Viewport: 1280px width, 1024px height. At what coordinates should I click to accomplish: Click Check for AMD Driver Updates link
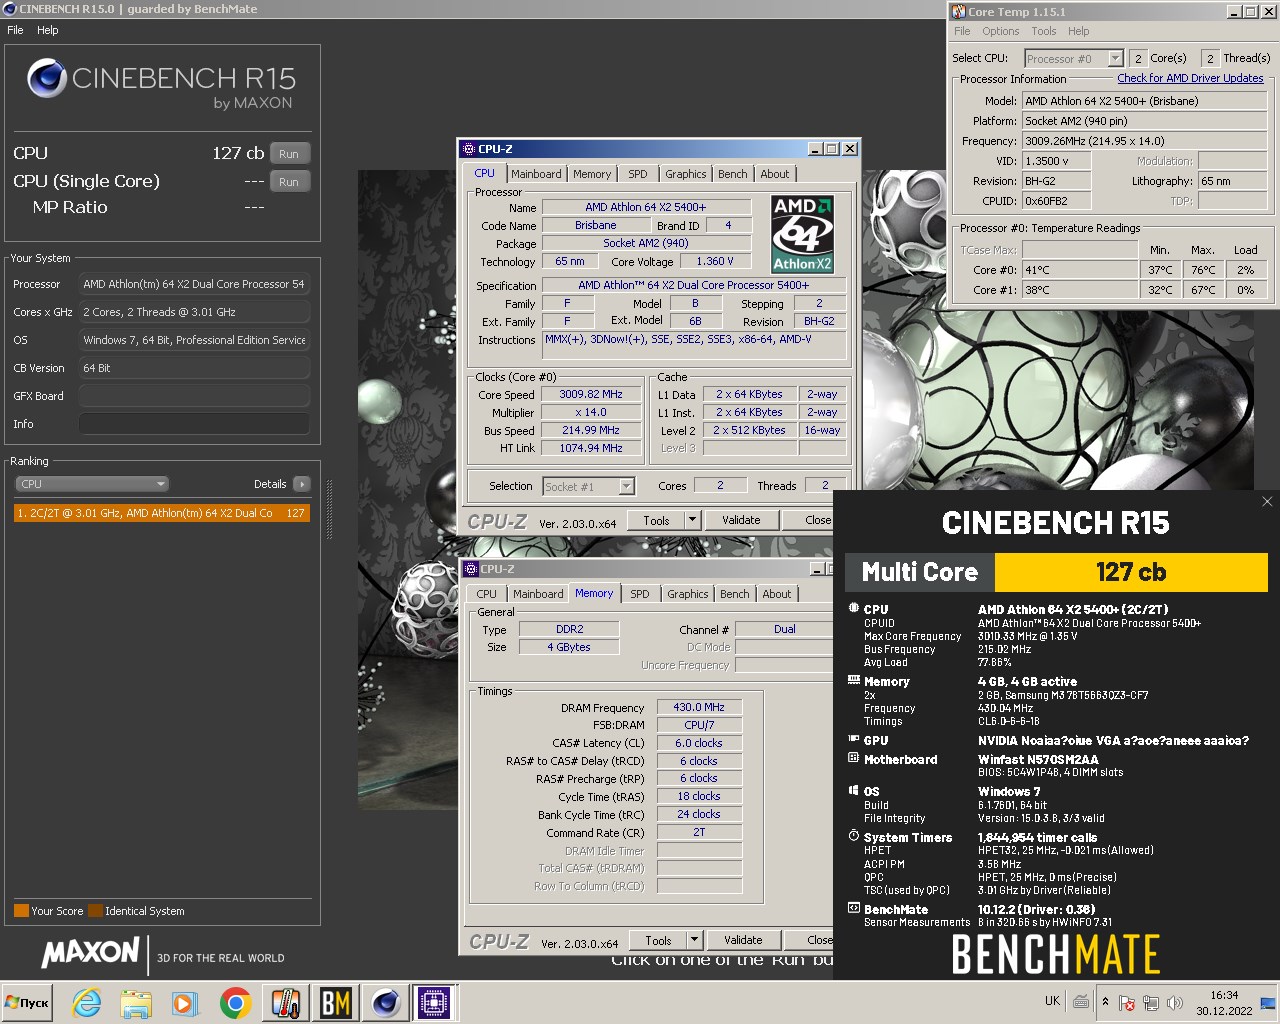[1190, 78]
